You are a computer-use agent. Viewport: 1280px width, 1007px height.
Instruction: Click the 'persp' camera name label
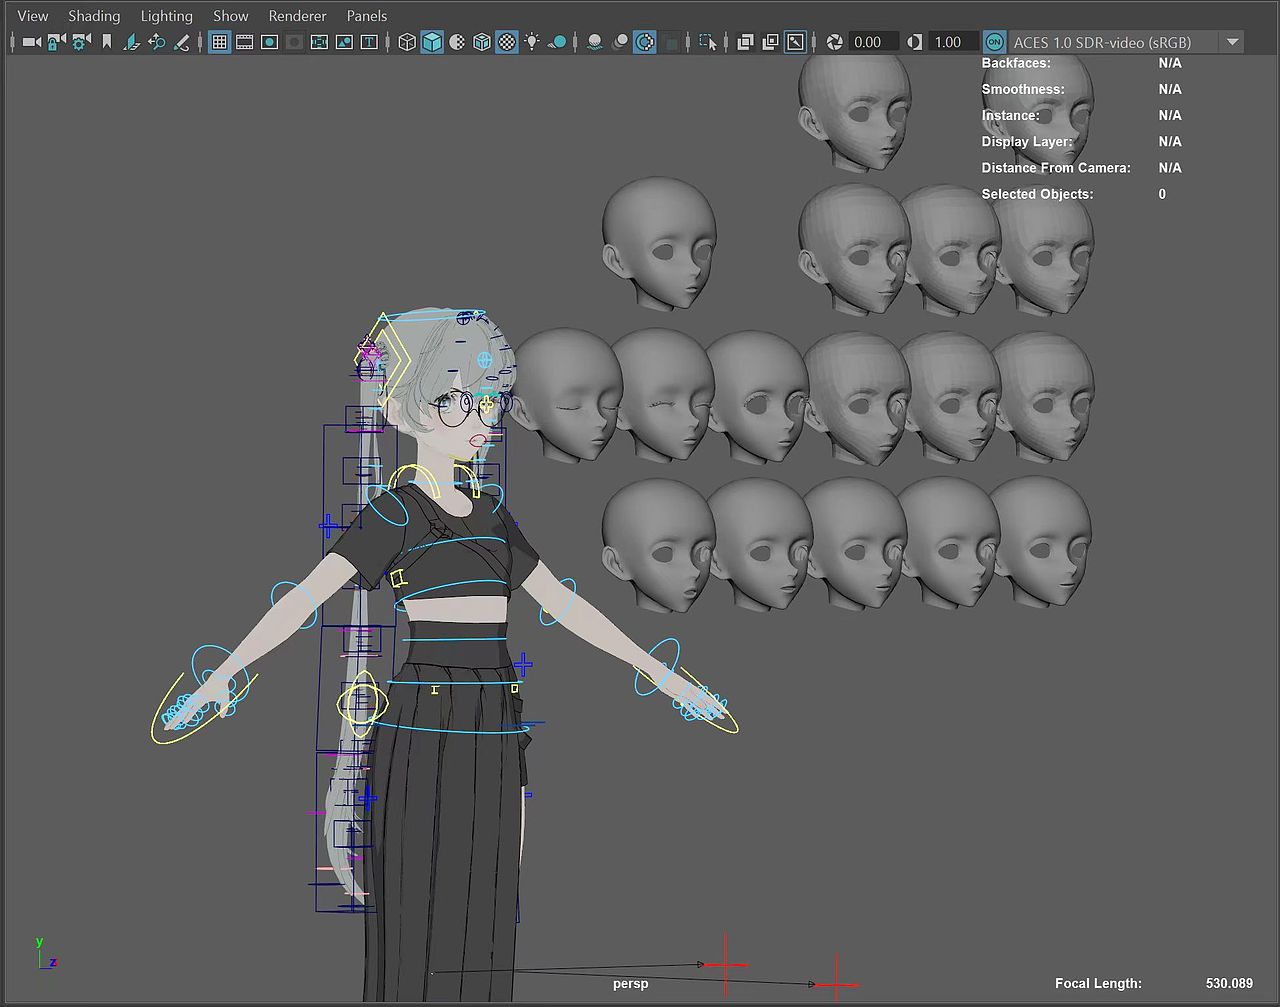pyautogui.click(x=630, y=984)
